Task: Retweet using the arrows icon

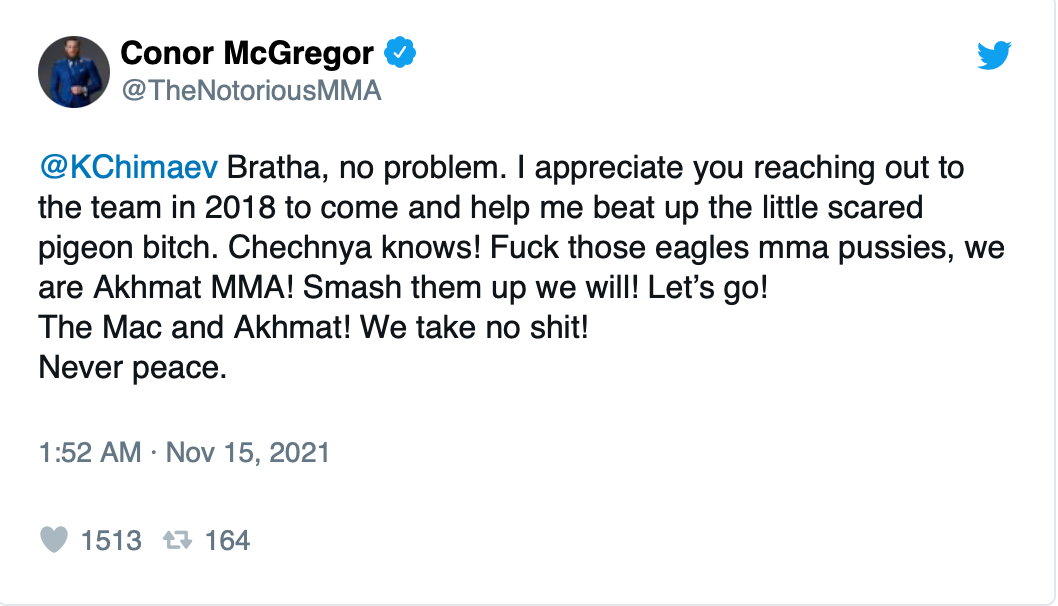Action: tap(177, 540)
